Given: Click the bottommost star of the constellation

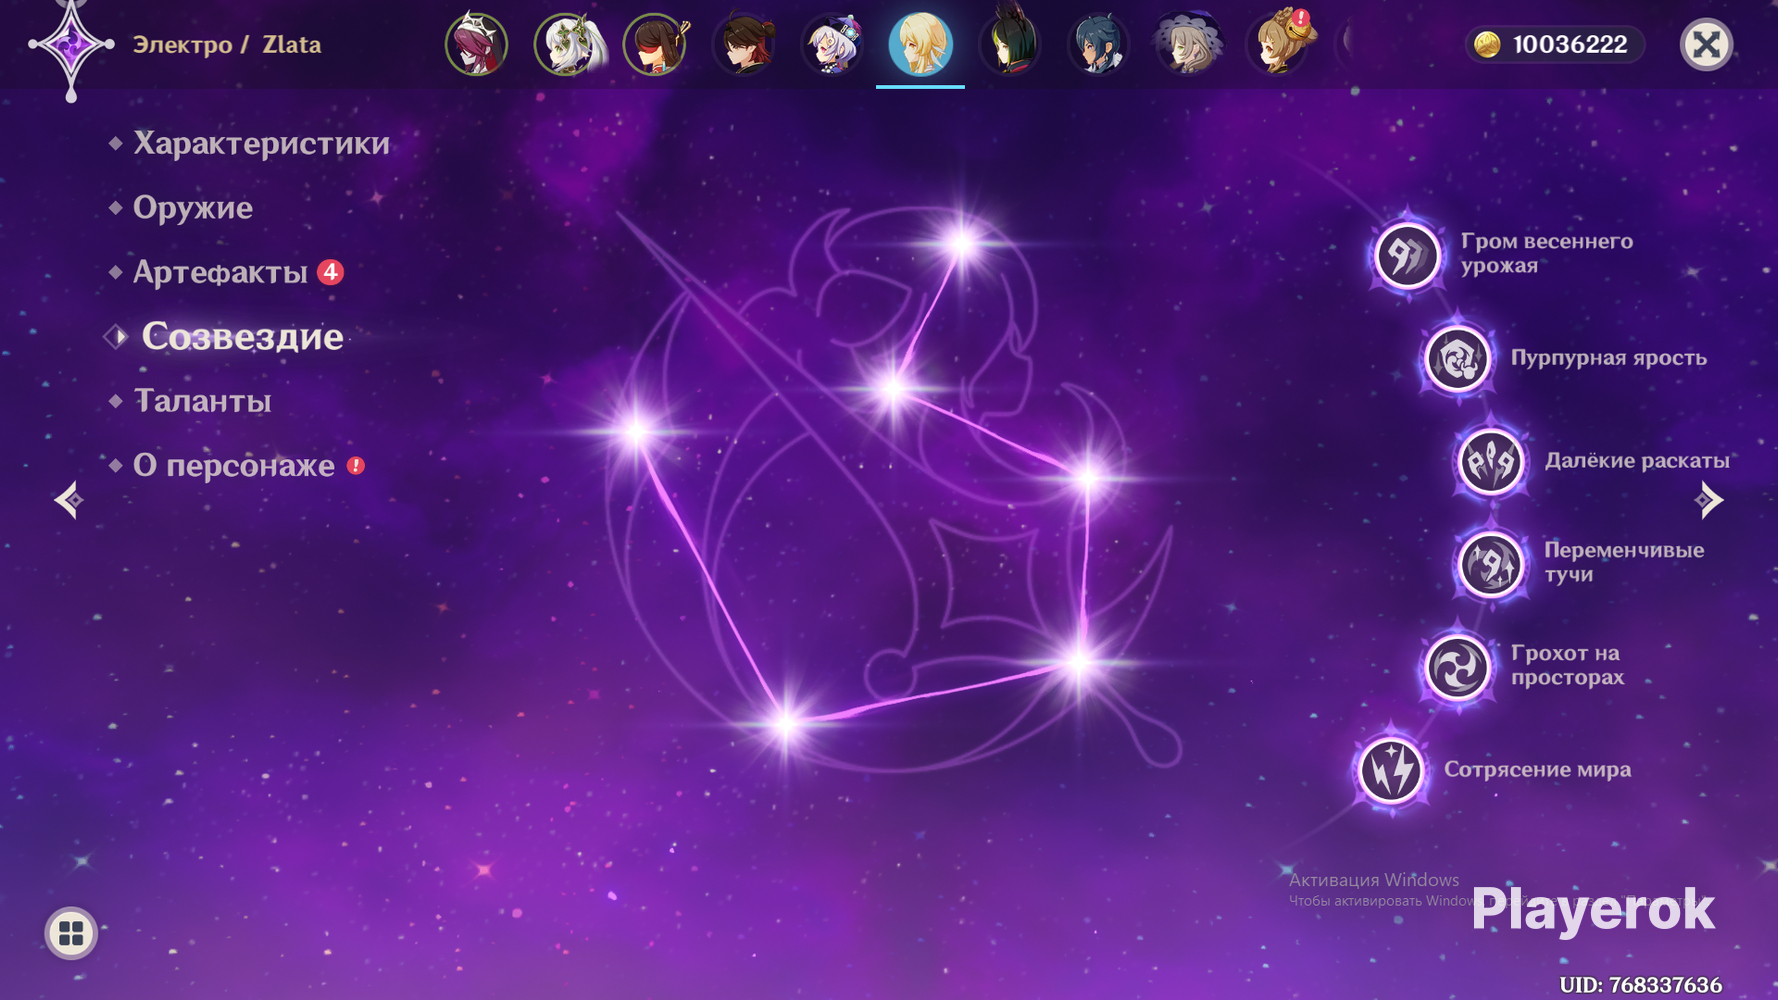Looking at the screenshot, I should [786, 723].
